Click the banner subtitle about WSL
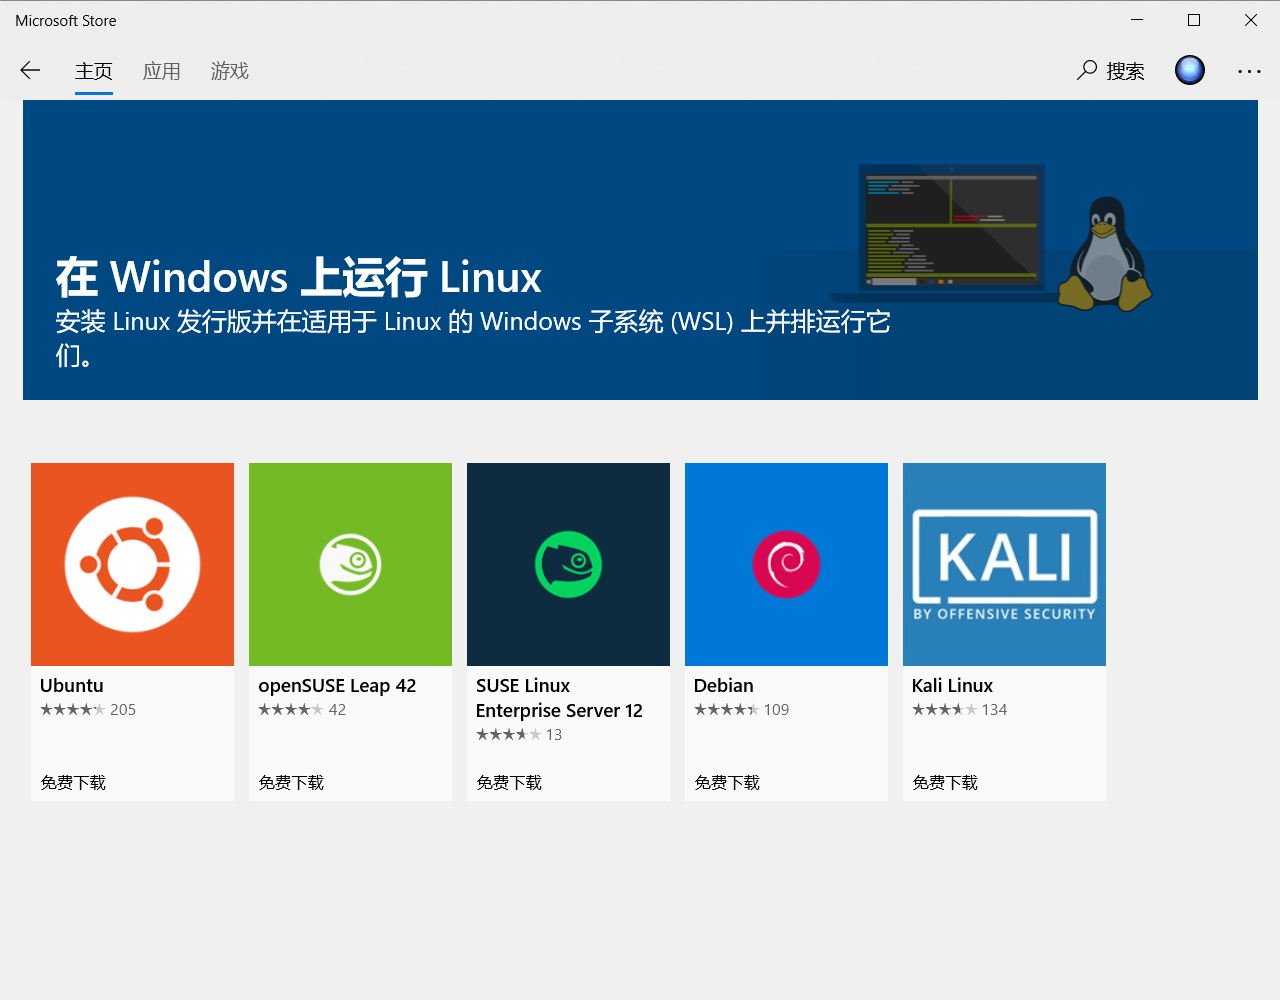This screenshot has height=1000, width=1280. coord(473,338)
